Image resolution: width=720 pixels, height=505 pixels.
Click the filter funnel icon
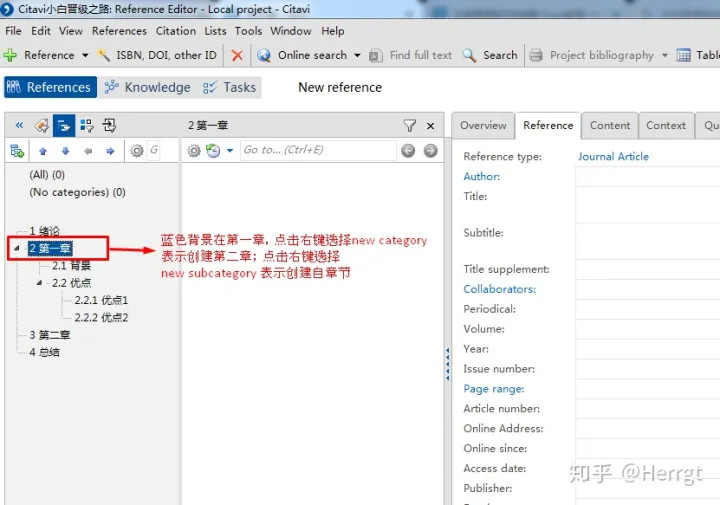(410, 125)
